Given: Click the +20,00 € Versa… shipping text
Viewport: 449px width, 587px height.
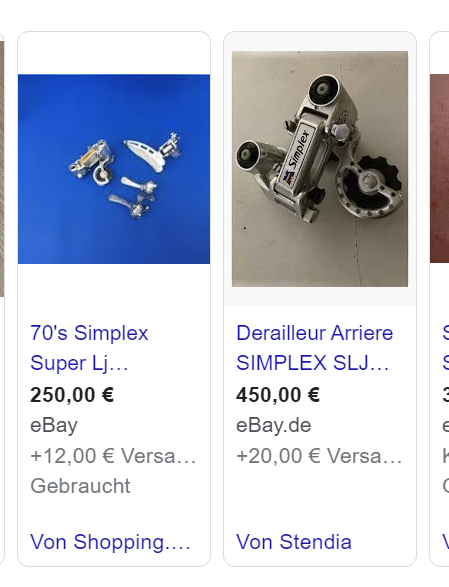Looking at the screenshot, I should [x=319, y=456].
